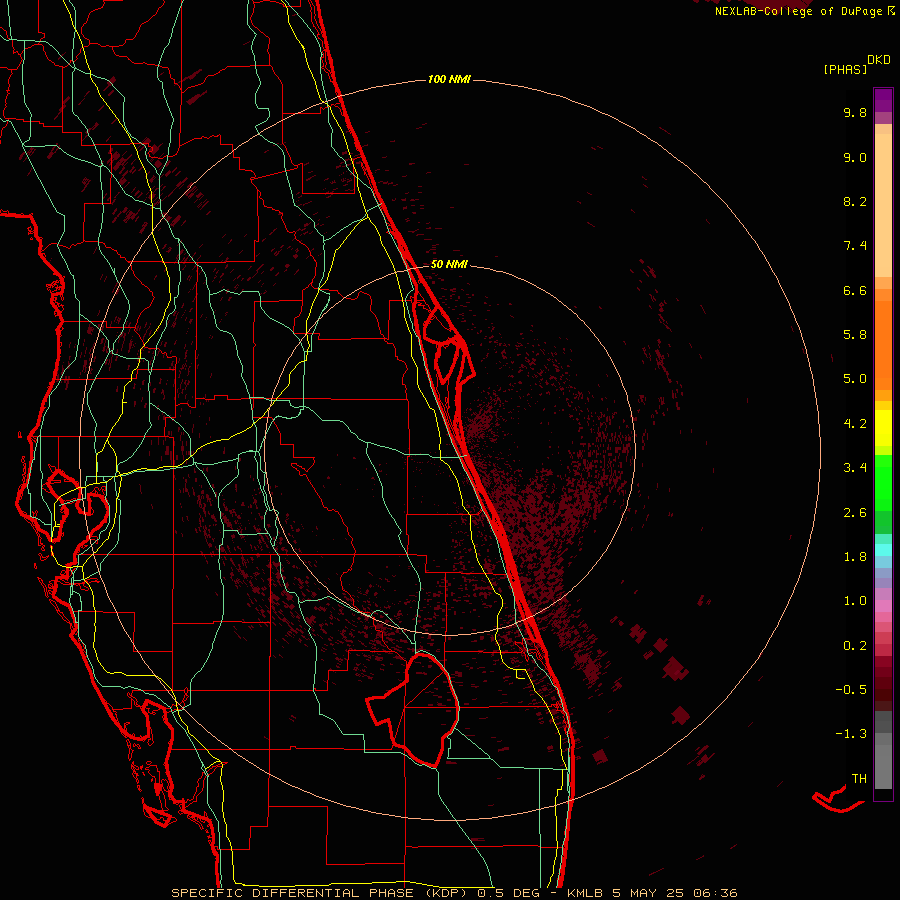Click the TH label on the scale
Image resolution: width=900 pixels, height=900 pixels.
(x=859, y=779)
